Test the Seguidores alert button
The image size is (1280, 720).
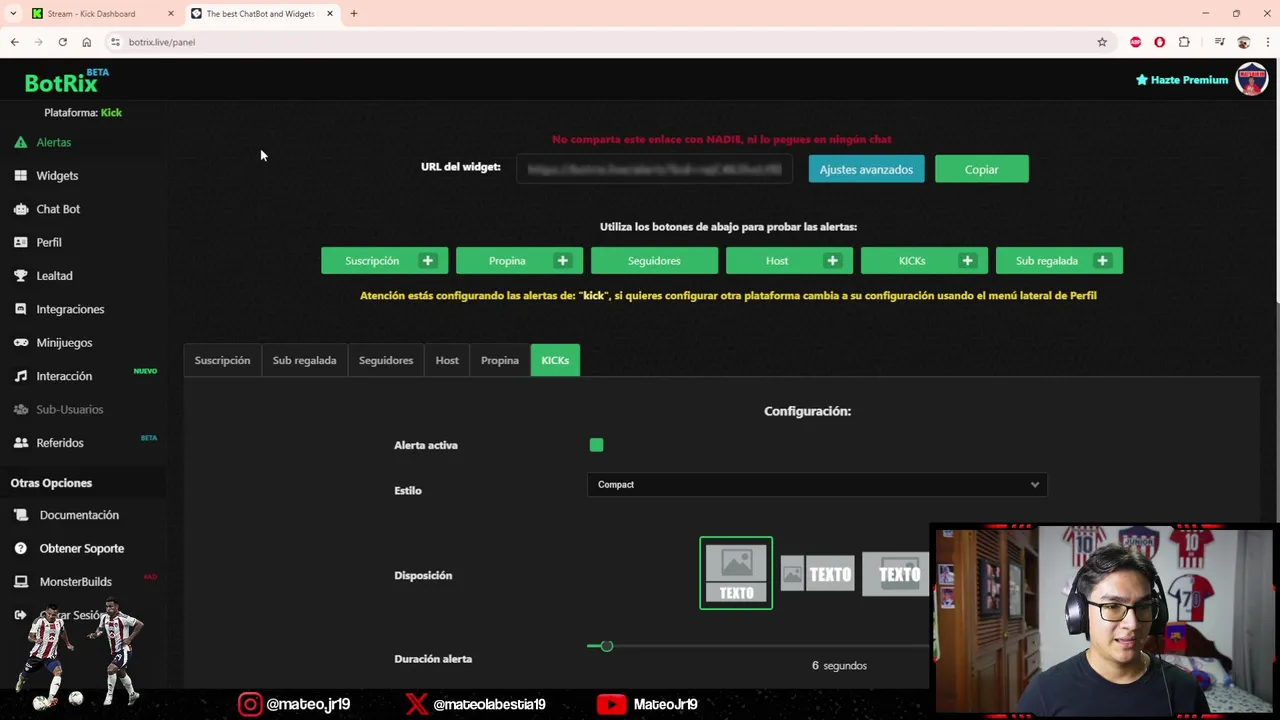(x=654, y=261)
